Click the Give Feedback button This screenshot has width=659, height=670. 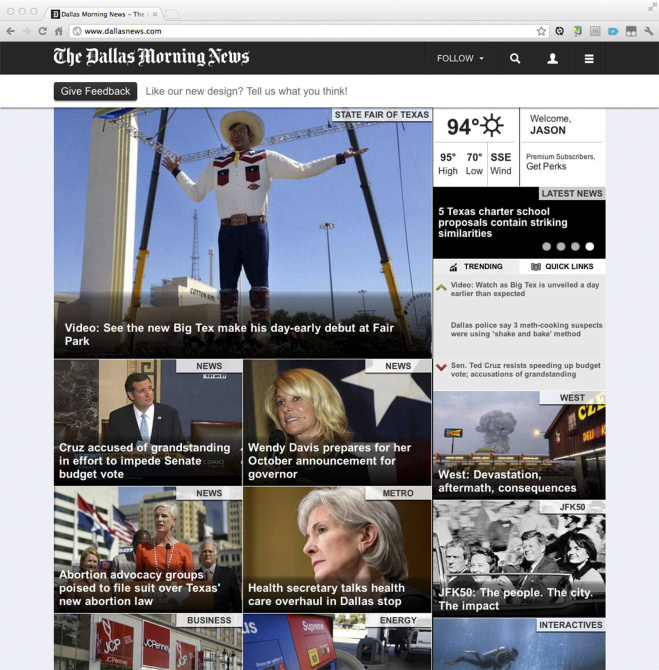click(95, 91)
